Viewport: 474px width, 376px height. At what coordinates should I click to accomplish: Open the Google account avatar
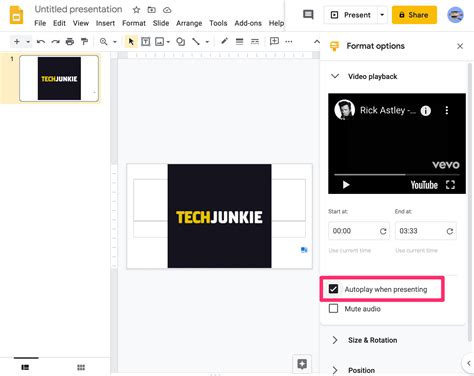point(455,15)
